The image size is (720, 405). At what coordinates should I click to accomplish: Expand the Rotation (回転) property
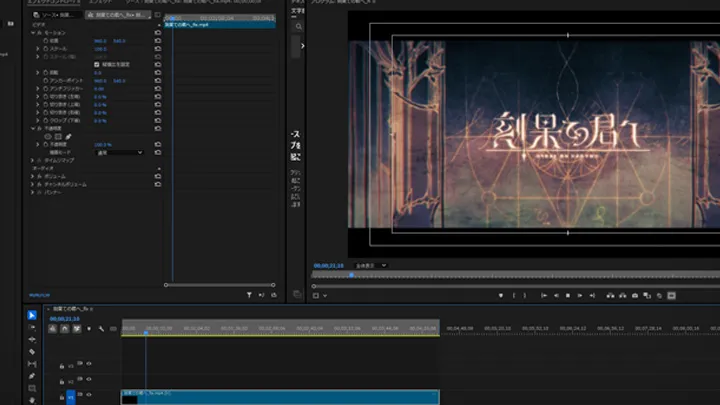(38, 73)
